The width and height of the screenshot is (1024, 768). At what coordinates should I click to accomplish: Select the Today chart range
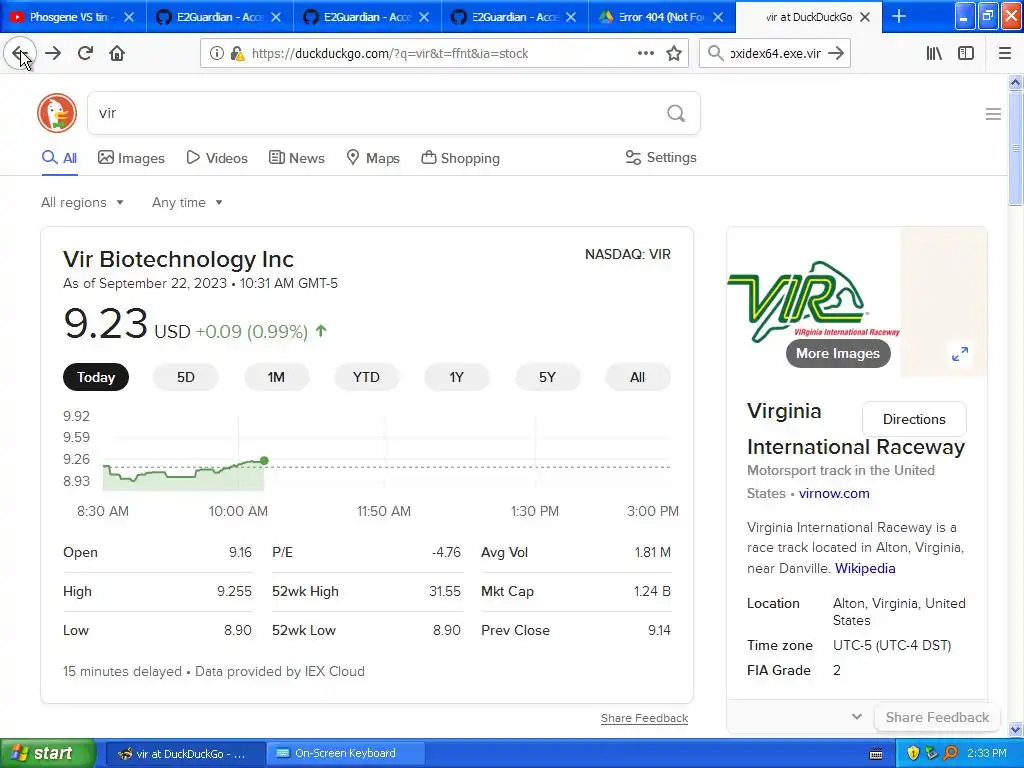click(96, 377)
